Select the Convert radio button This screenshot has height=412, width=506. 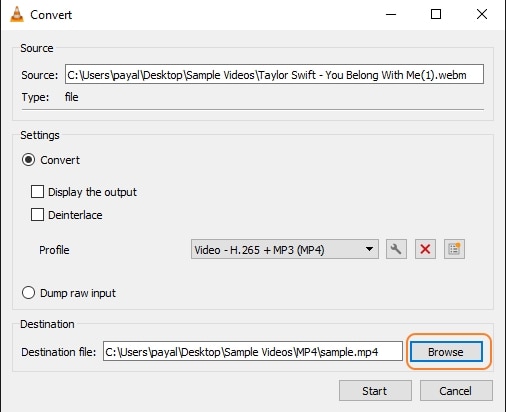(28, 160)
